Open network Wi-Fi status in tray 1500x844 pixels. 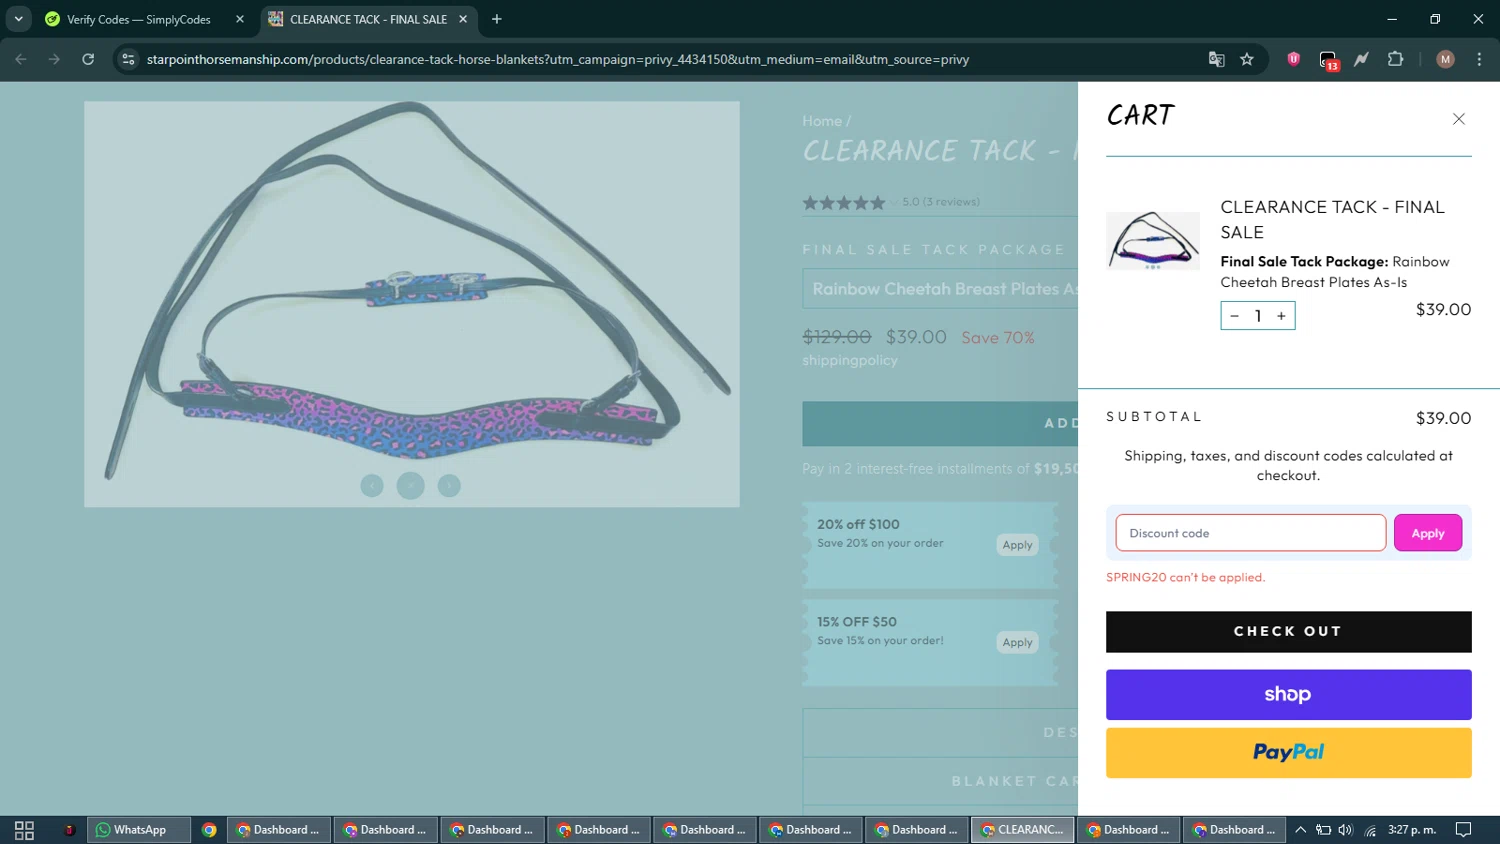1370,830
